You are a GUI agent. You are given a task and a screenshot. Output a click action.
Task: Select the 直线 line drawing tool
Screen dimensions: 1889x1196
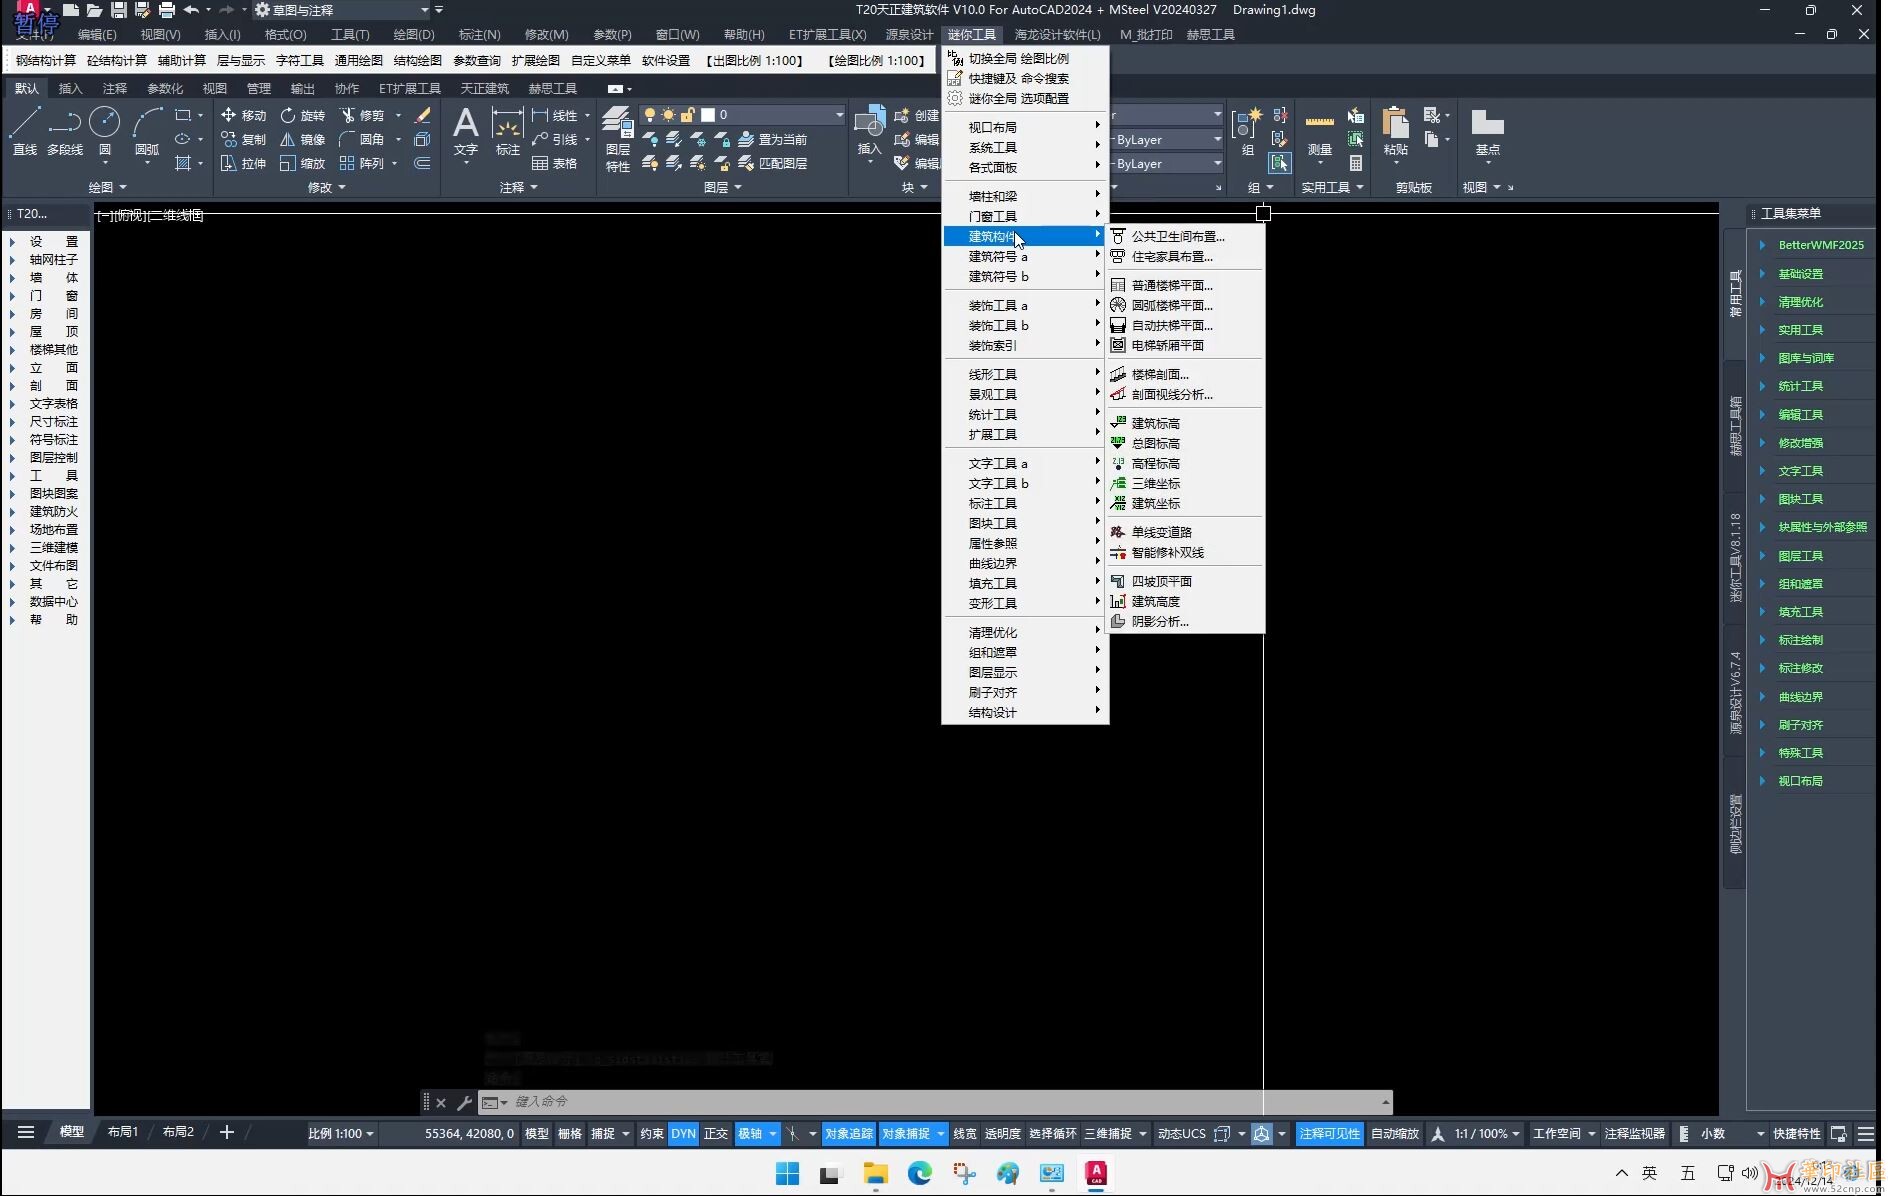24,132
